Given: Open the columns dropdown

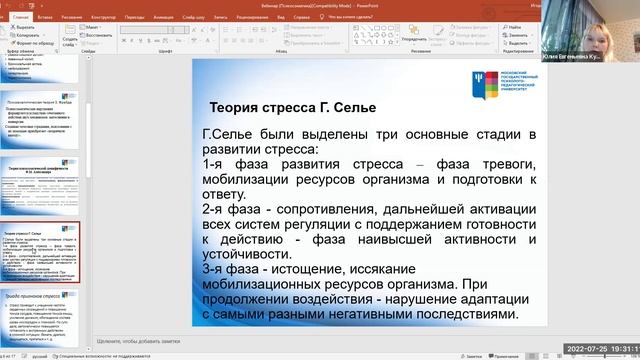Looking at the screenshot, I should click(x=262, y=41).
